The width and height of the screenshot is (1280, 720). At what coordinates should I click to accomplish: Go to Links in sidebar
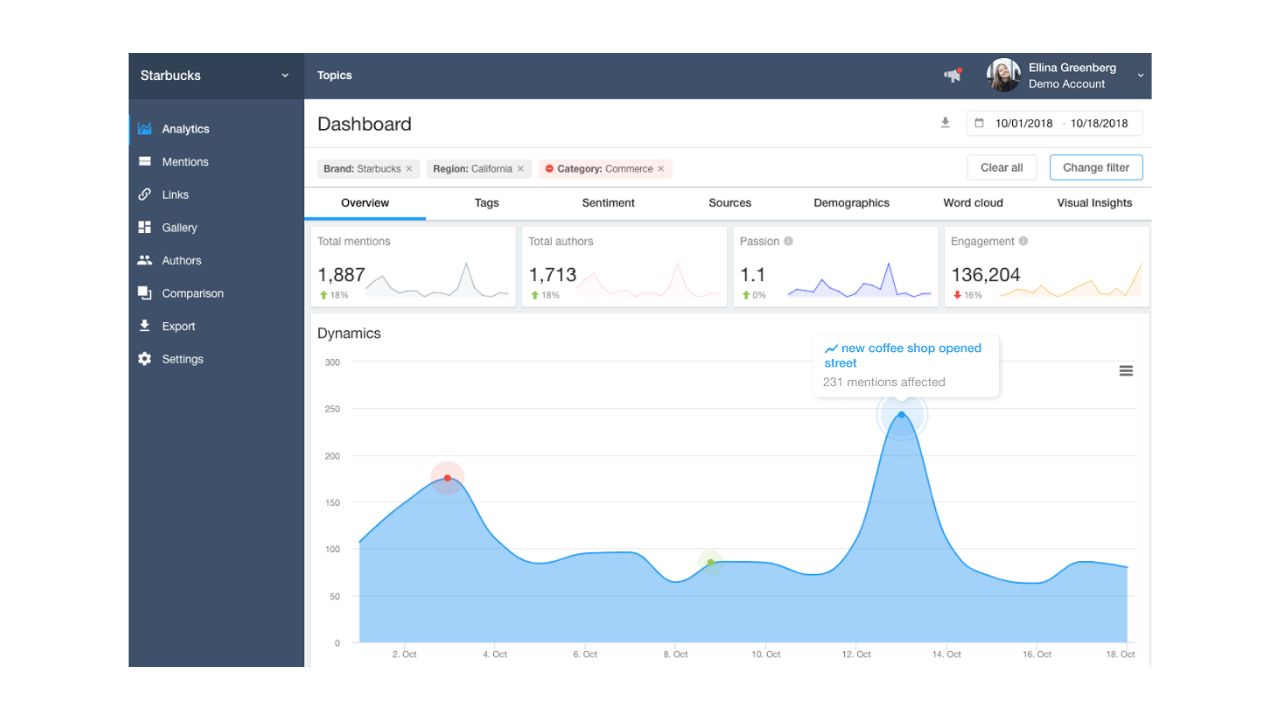tap(216, 195)
